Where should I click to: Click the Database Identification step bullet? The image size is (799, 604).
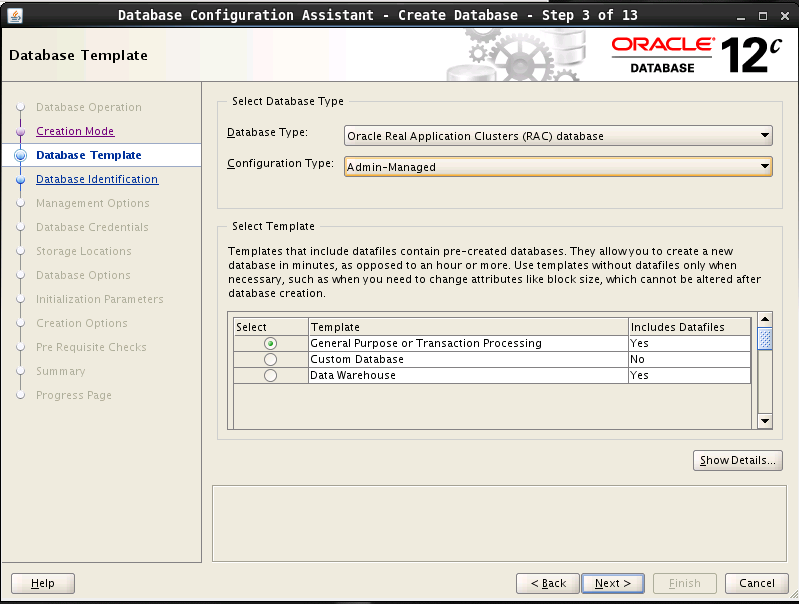click(x=19, y=180)
